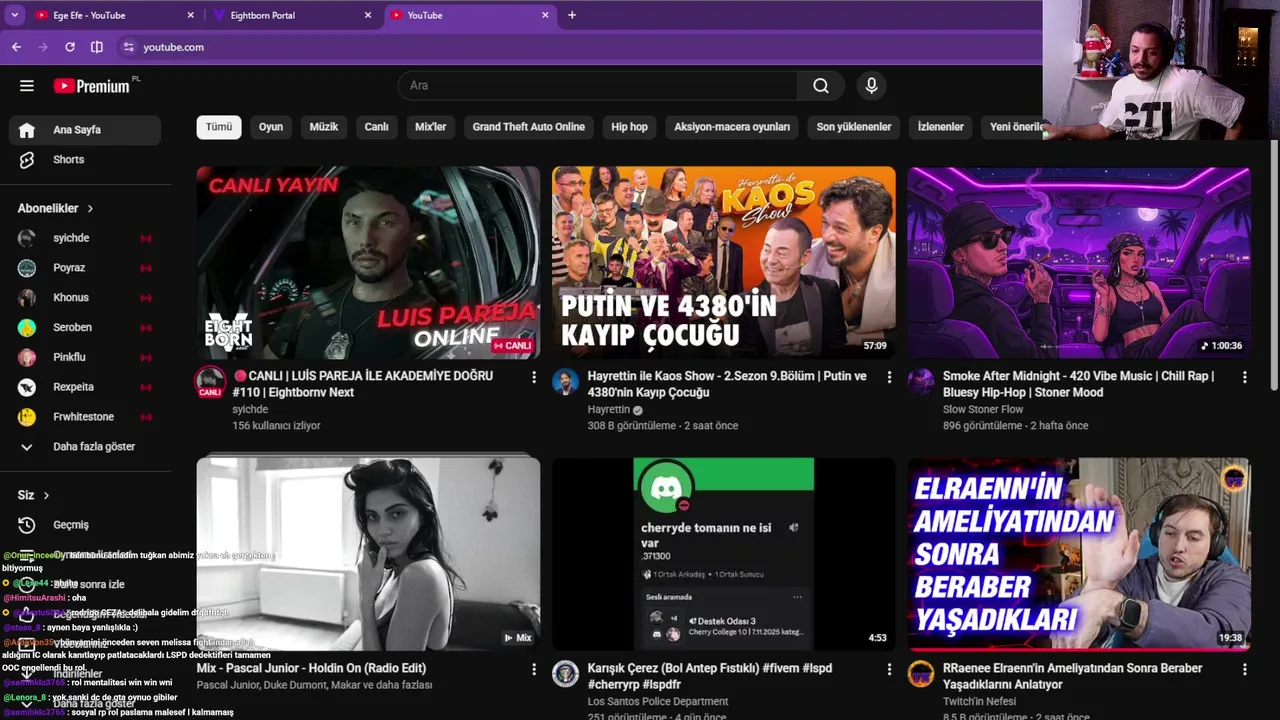The width and height of the screenshot is (1280, 720).
Task: Open site info icon in address bar
Action: (128, 47)
